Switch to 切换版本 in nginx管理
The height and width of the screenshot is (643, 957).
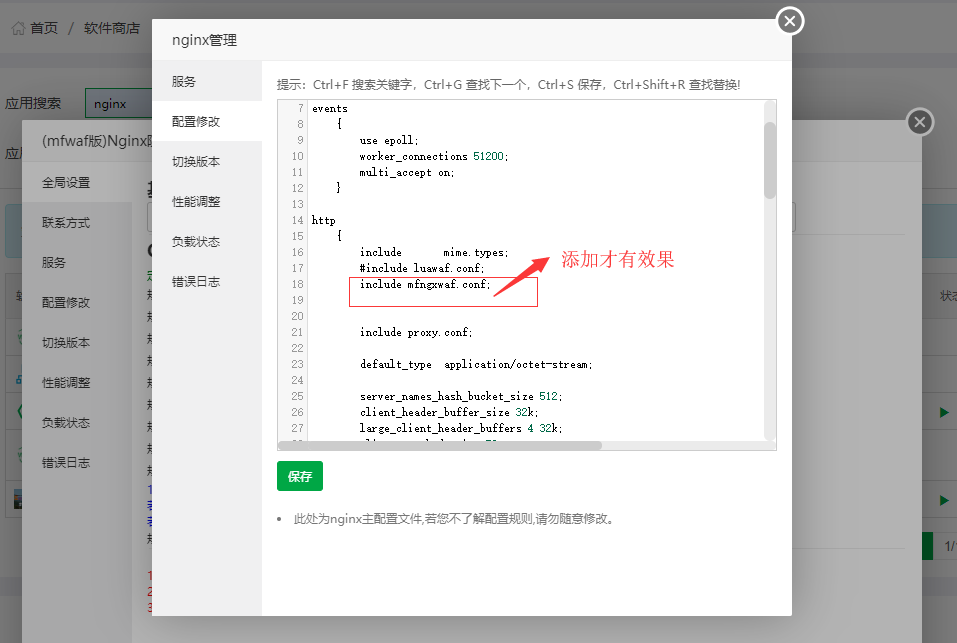tap(207, 162)
